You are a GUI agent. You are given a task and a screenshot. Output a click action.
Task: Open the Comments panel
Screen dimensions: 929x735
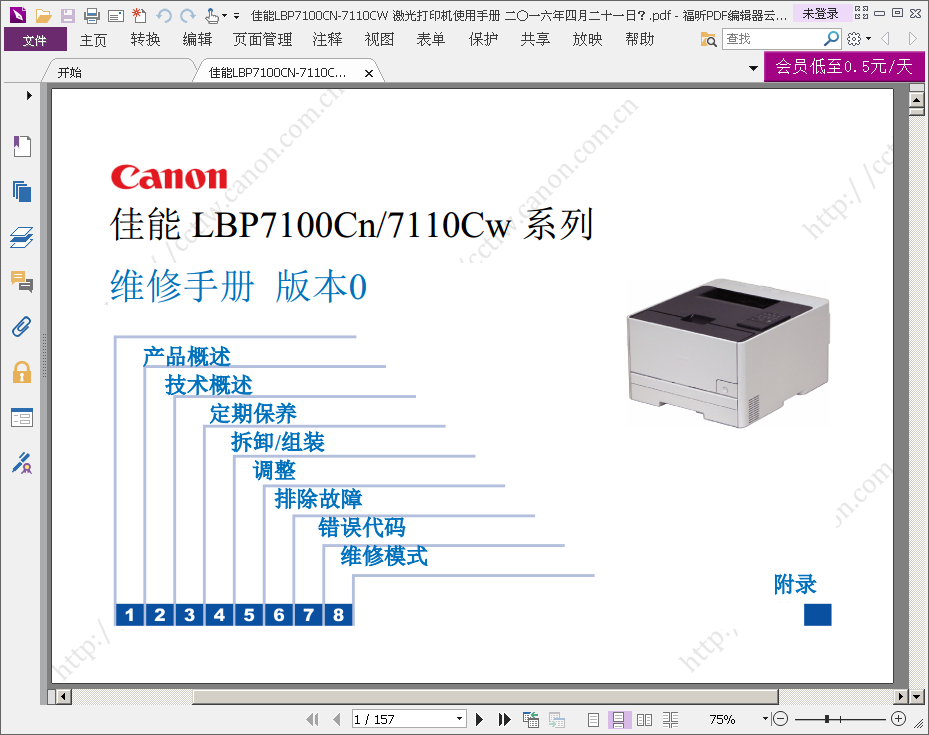(x=22, y=282)
